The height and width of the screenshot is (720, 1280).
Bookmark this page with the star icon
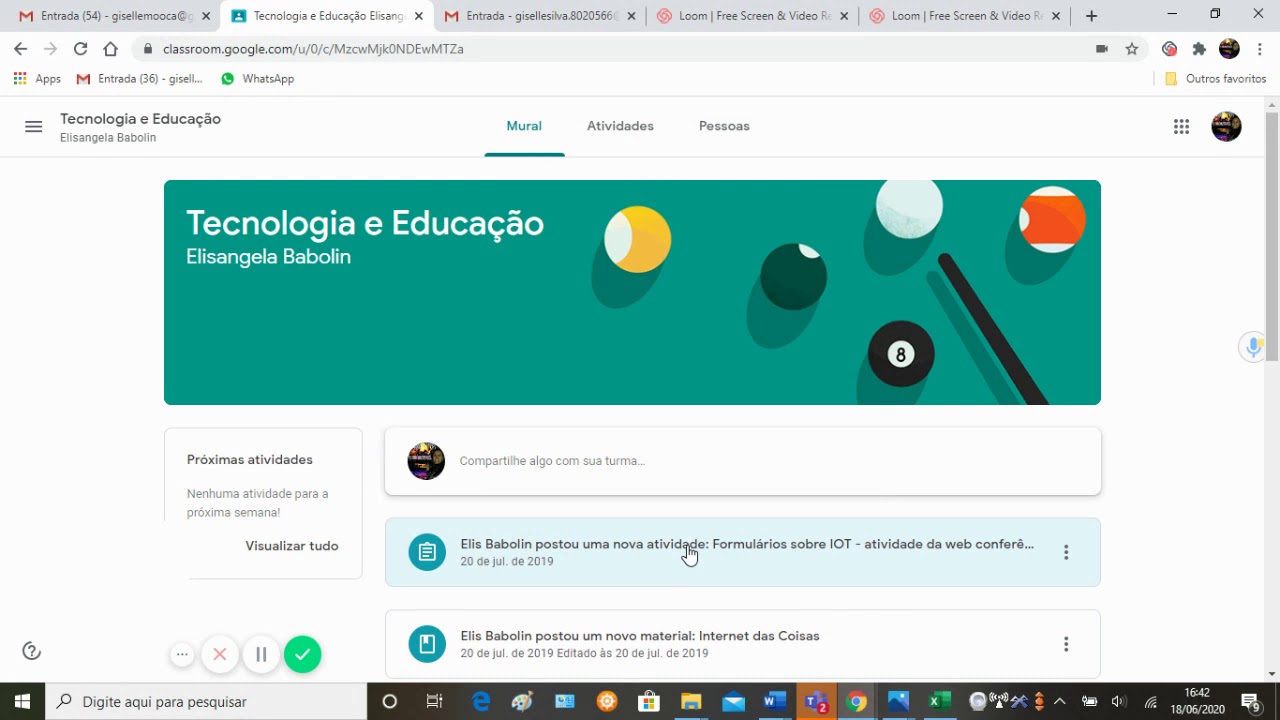point(1132,48)
